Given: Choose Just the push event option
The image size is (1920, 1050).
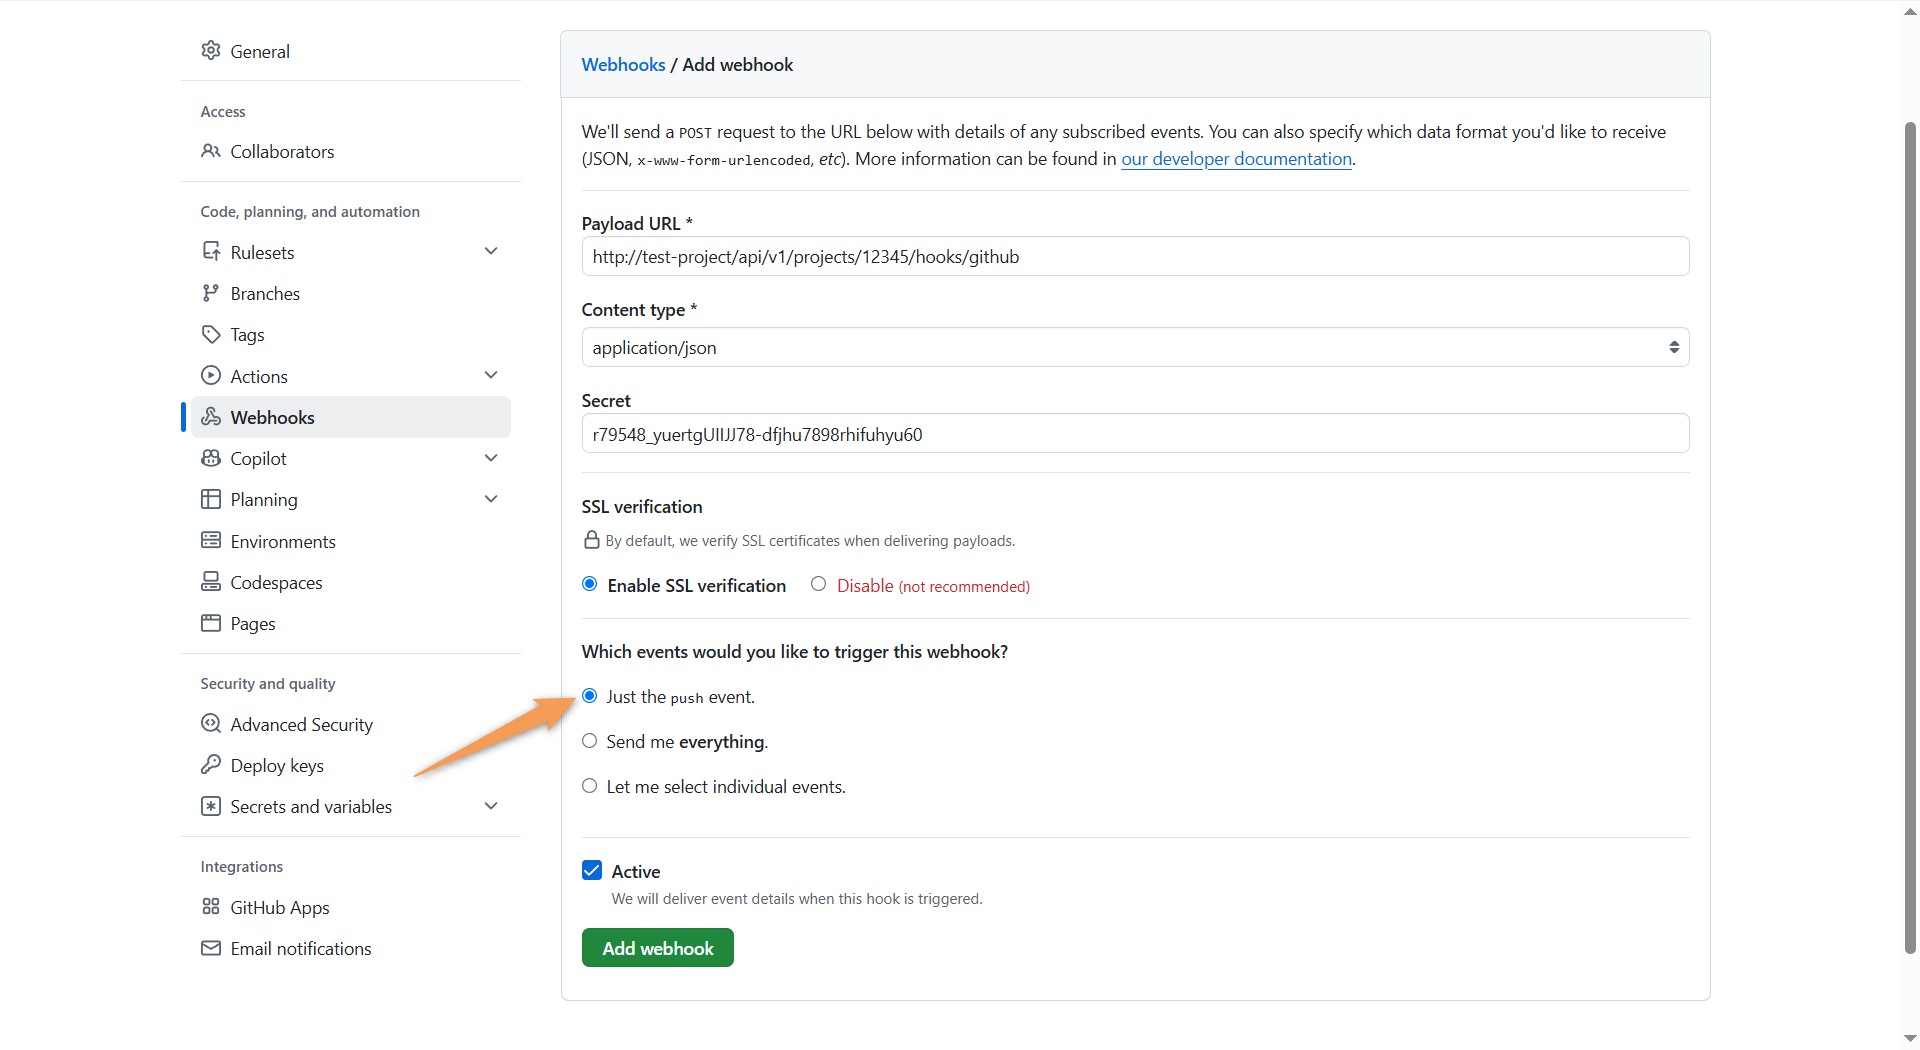Looking at the screenshot, I should [x=590, y=696].
